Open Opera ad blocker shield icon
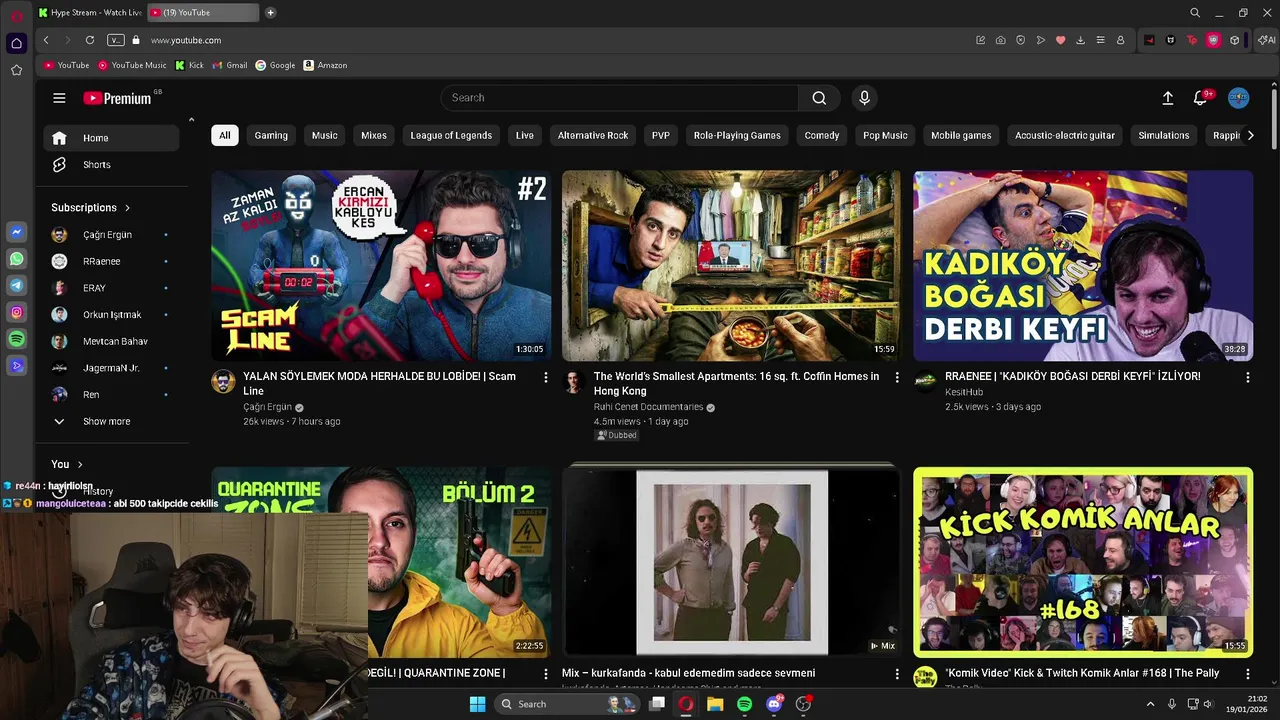This screenshot has width=1280, height=720. (1020, 40)
